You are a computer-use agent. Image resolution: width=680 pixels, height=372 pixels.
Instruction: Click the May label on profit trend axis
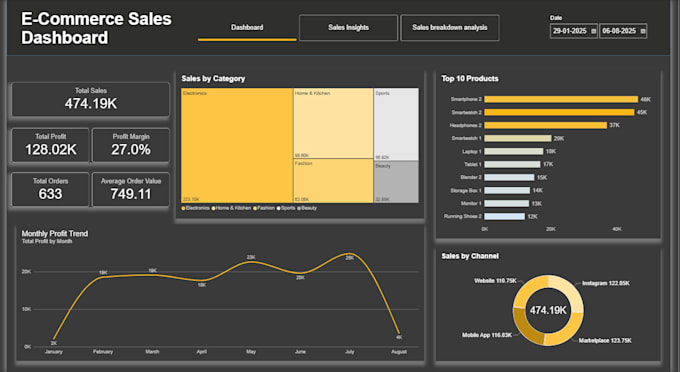click(251, 352)
